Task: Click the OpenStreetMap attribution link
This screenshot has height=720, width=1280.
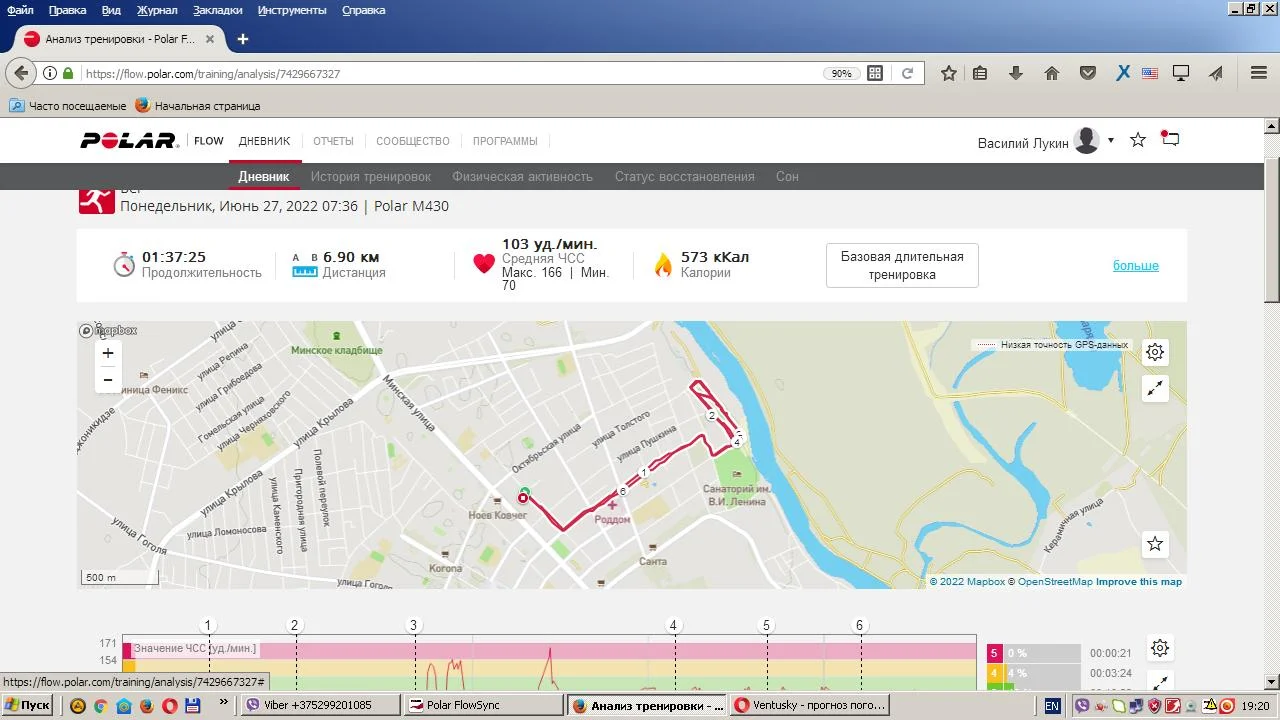Action: click(1055, 582)
